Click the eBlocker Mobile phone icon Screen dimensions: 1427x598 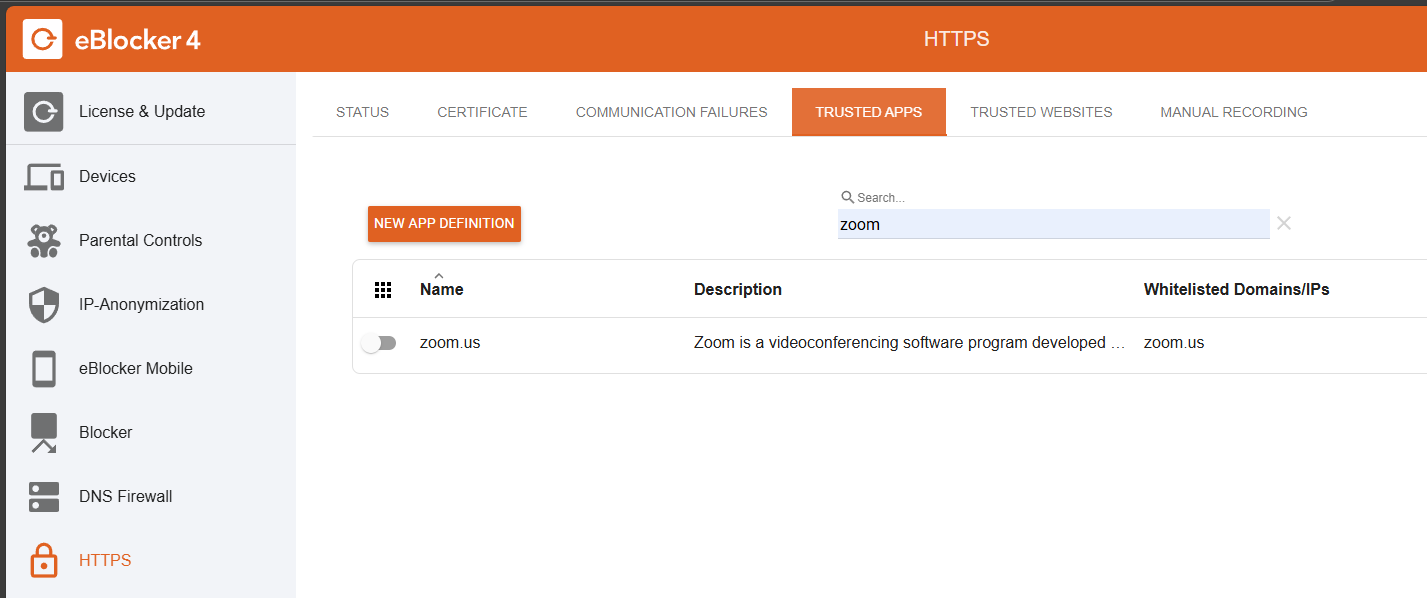(44, 369)
